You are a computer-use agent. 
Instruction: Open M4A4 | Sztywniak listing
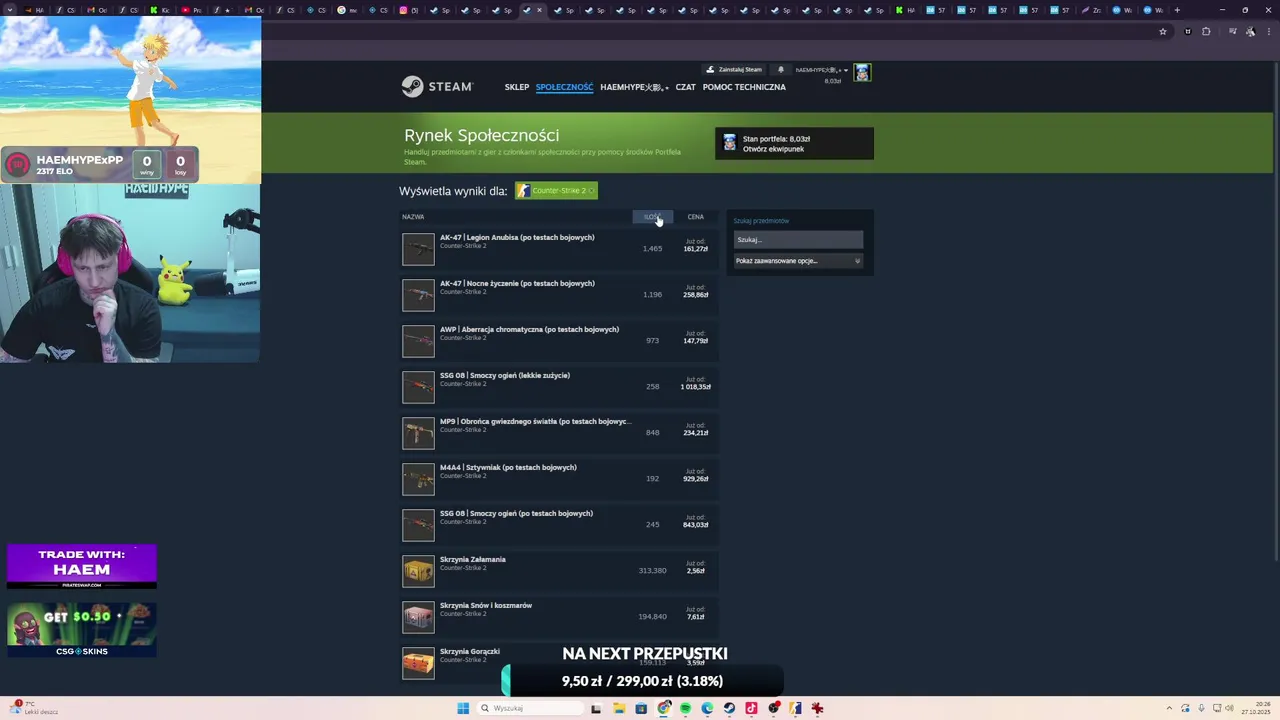tap(560, 479)
